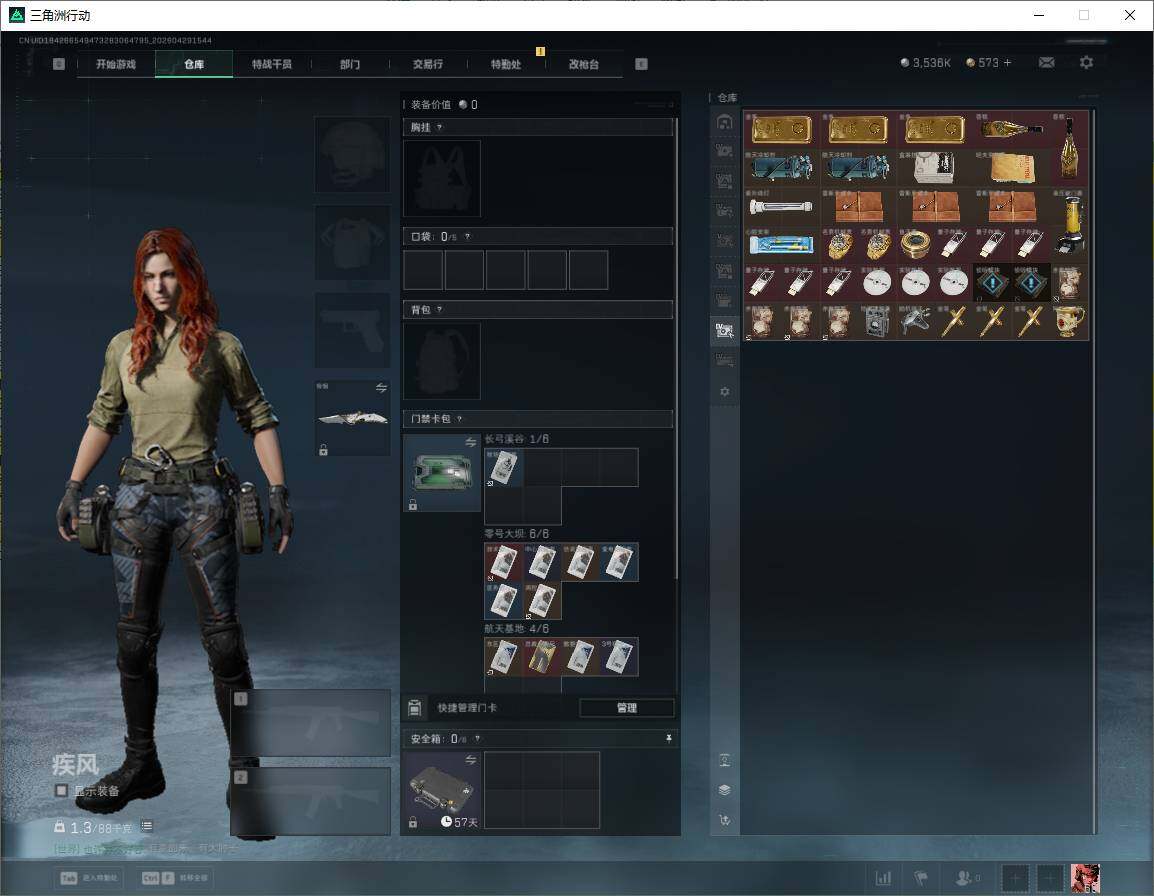The height and width of the screenshot is (896, 1154).
Task: Select the melee knife slot
Action: click(x=353, y=418)
